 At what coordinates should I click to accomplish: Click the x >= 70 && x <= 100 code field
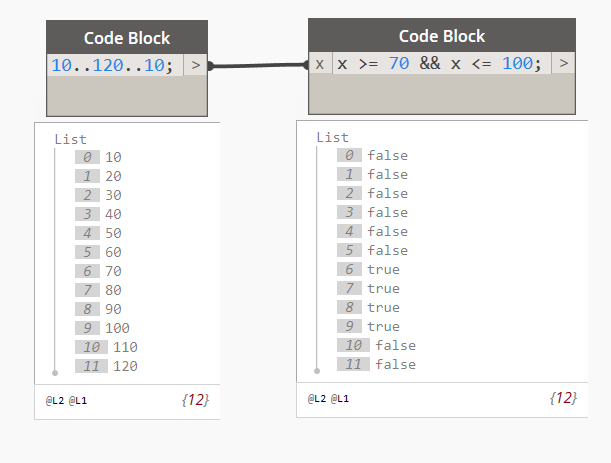[440, 64]
